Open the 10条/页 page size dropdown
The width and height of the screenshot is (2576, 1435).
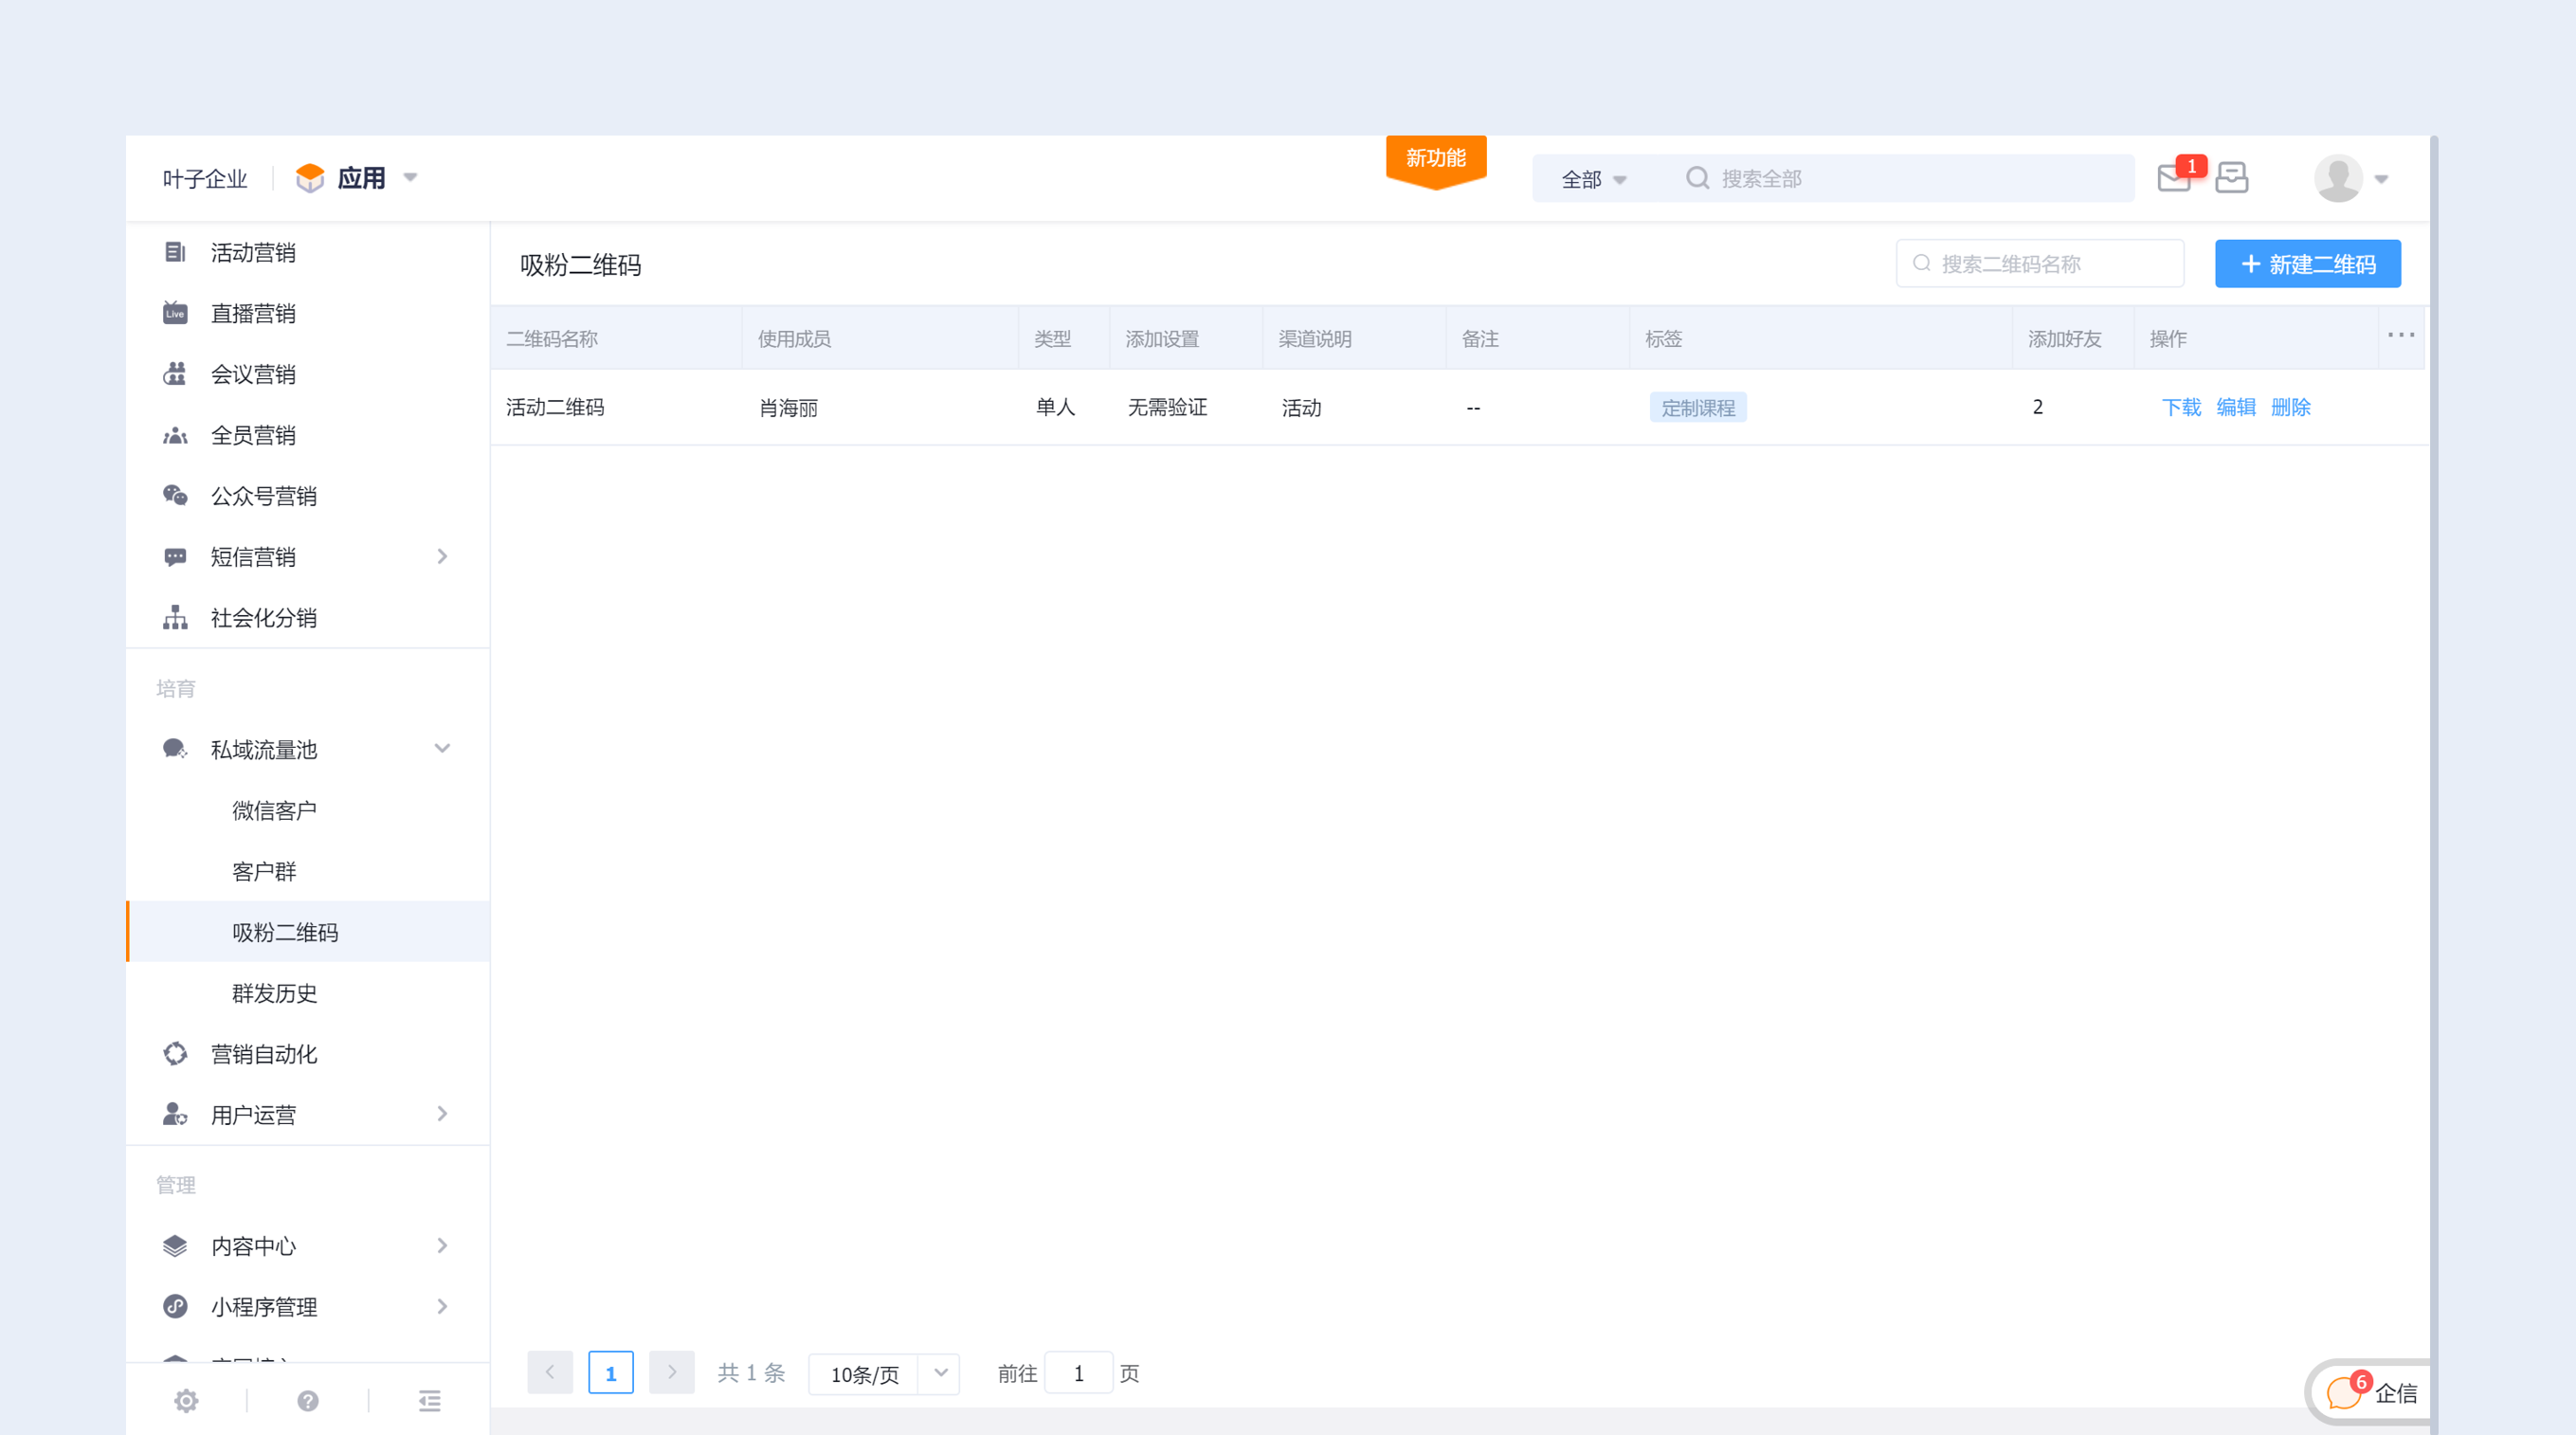(884, 1374)
